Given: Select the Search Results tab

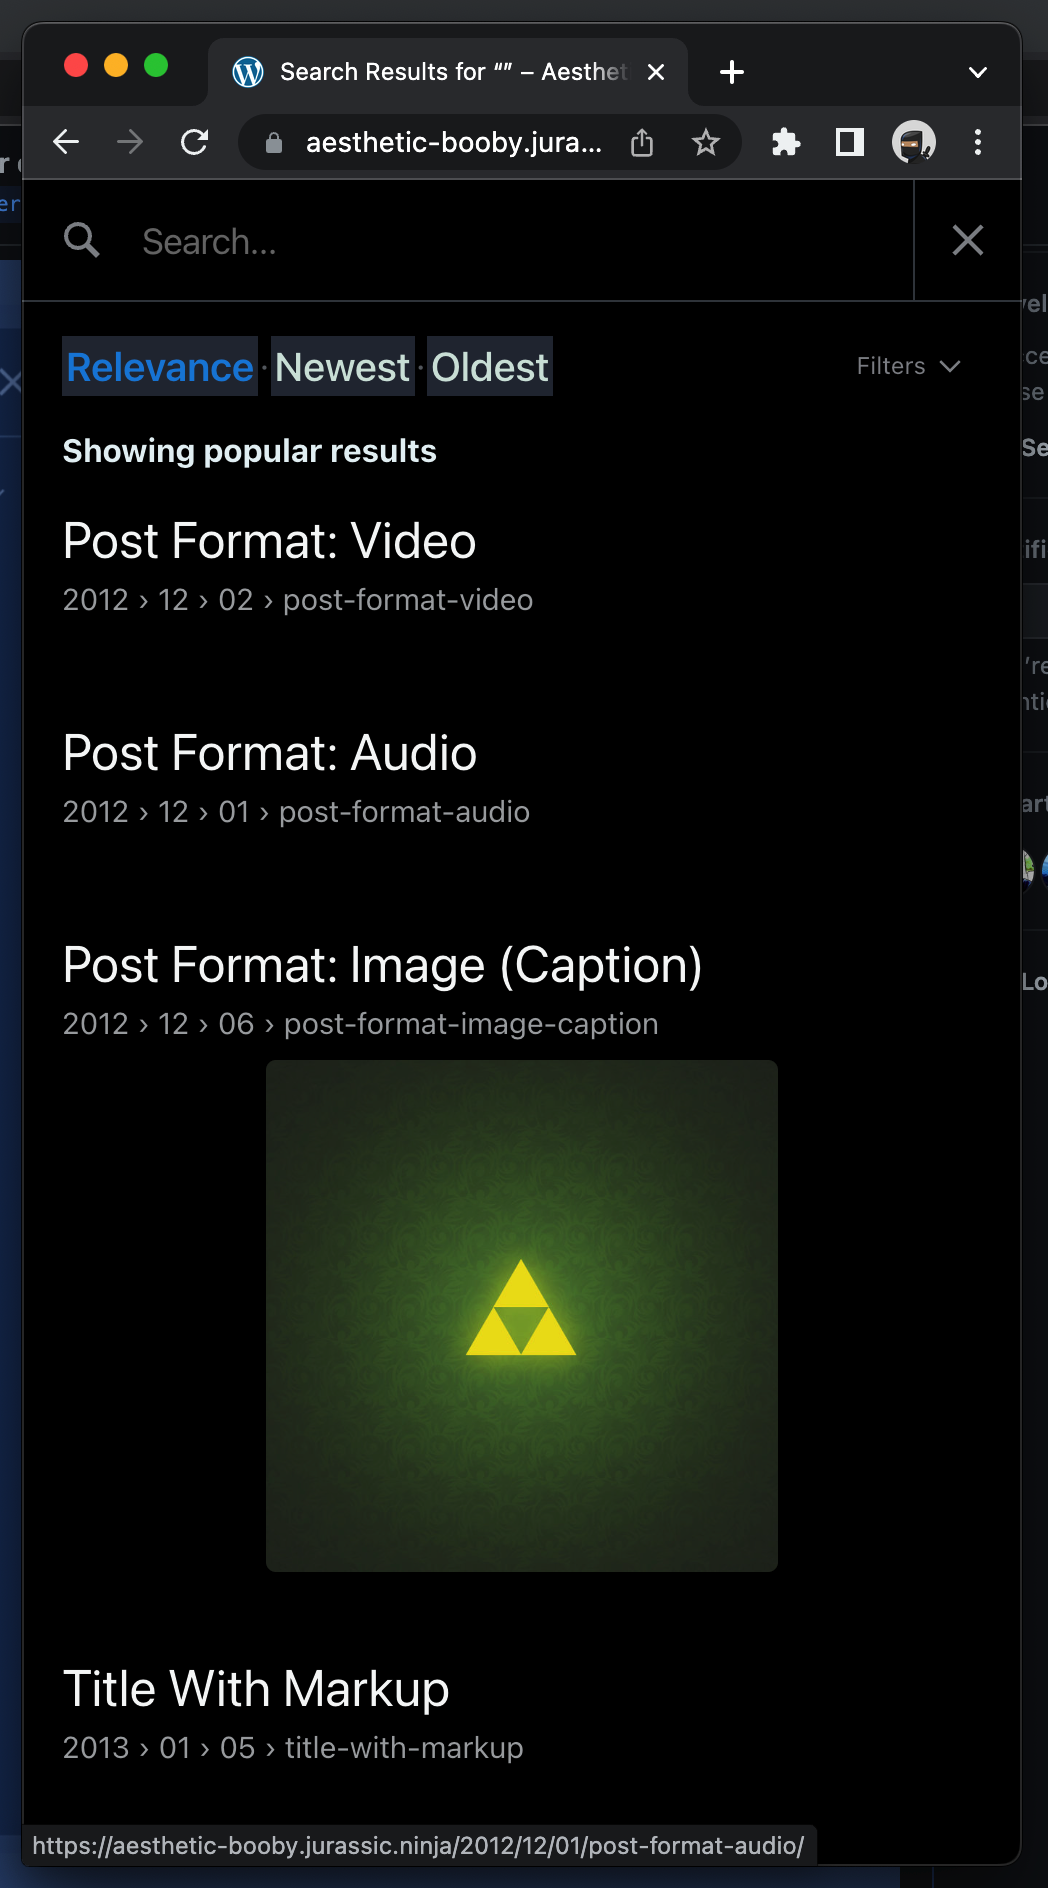Looking at the screenshot, I should point(448,72).
